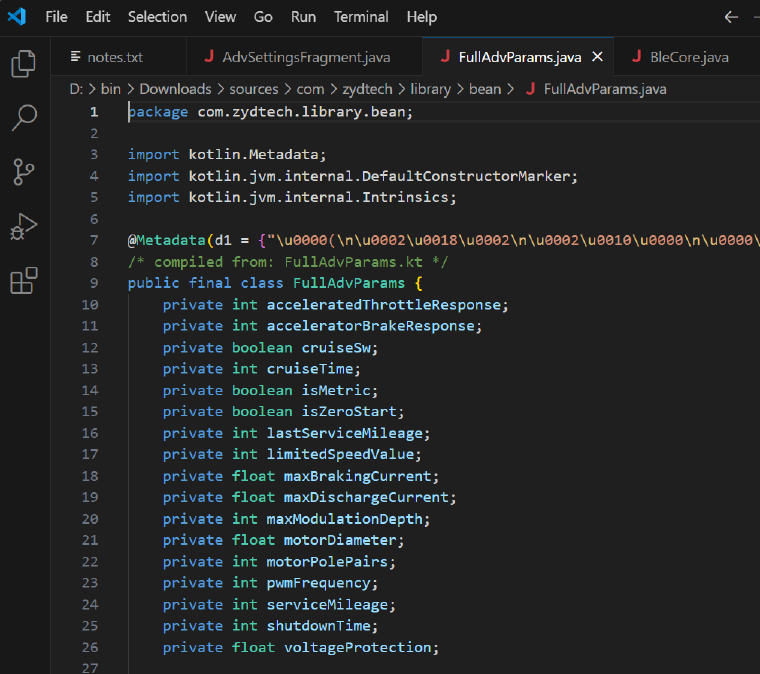The width and height of the screenshot is (760, 674).
Task: Click field 'maxDischargeCurrent'
Action: (x=366, y=497)
